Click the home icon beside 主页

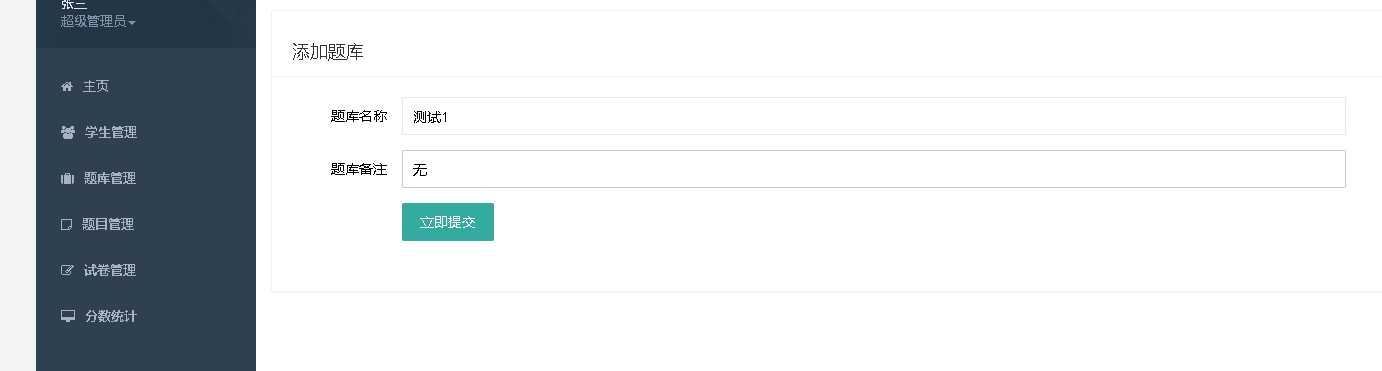[67, 87]
